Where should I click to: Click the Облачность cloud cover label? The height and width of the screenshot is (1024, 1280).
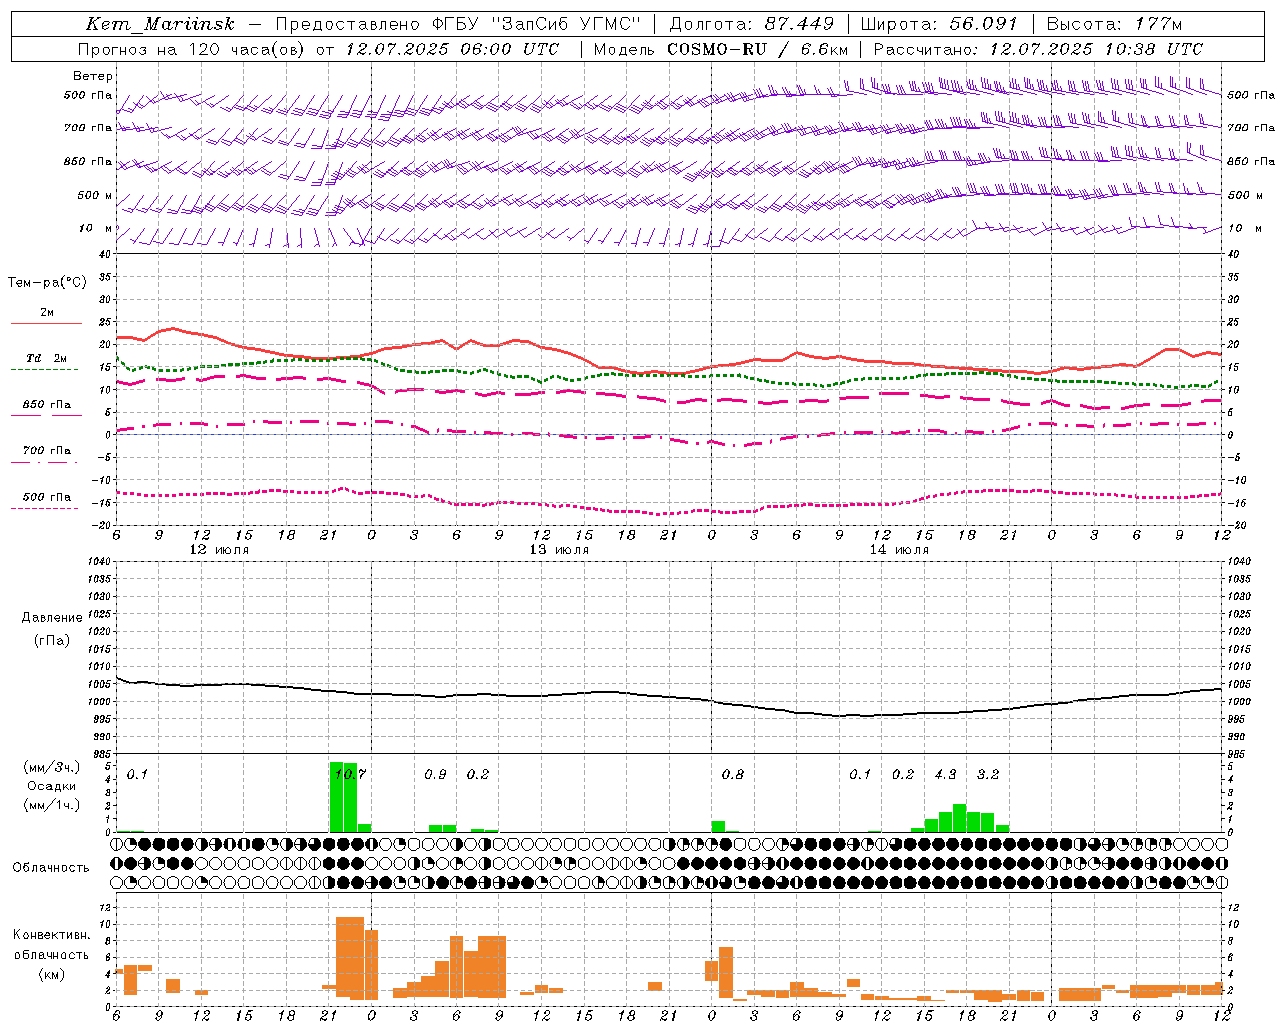pyautogui.click(x=51, y=867)
